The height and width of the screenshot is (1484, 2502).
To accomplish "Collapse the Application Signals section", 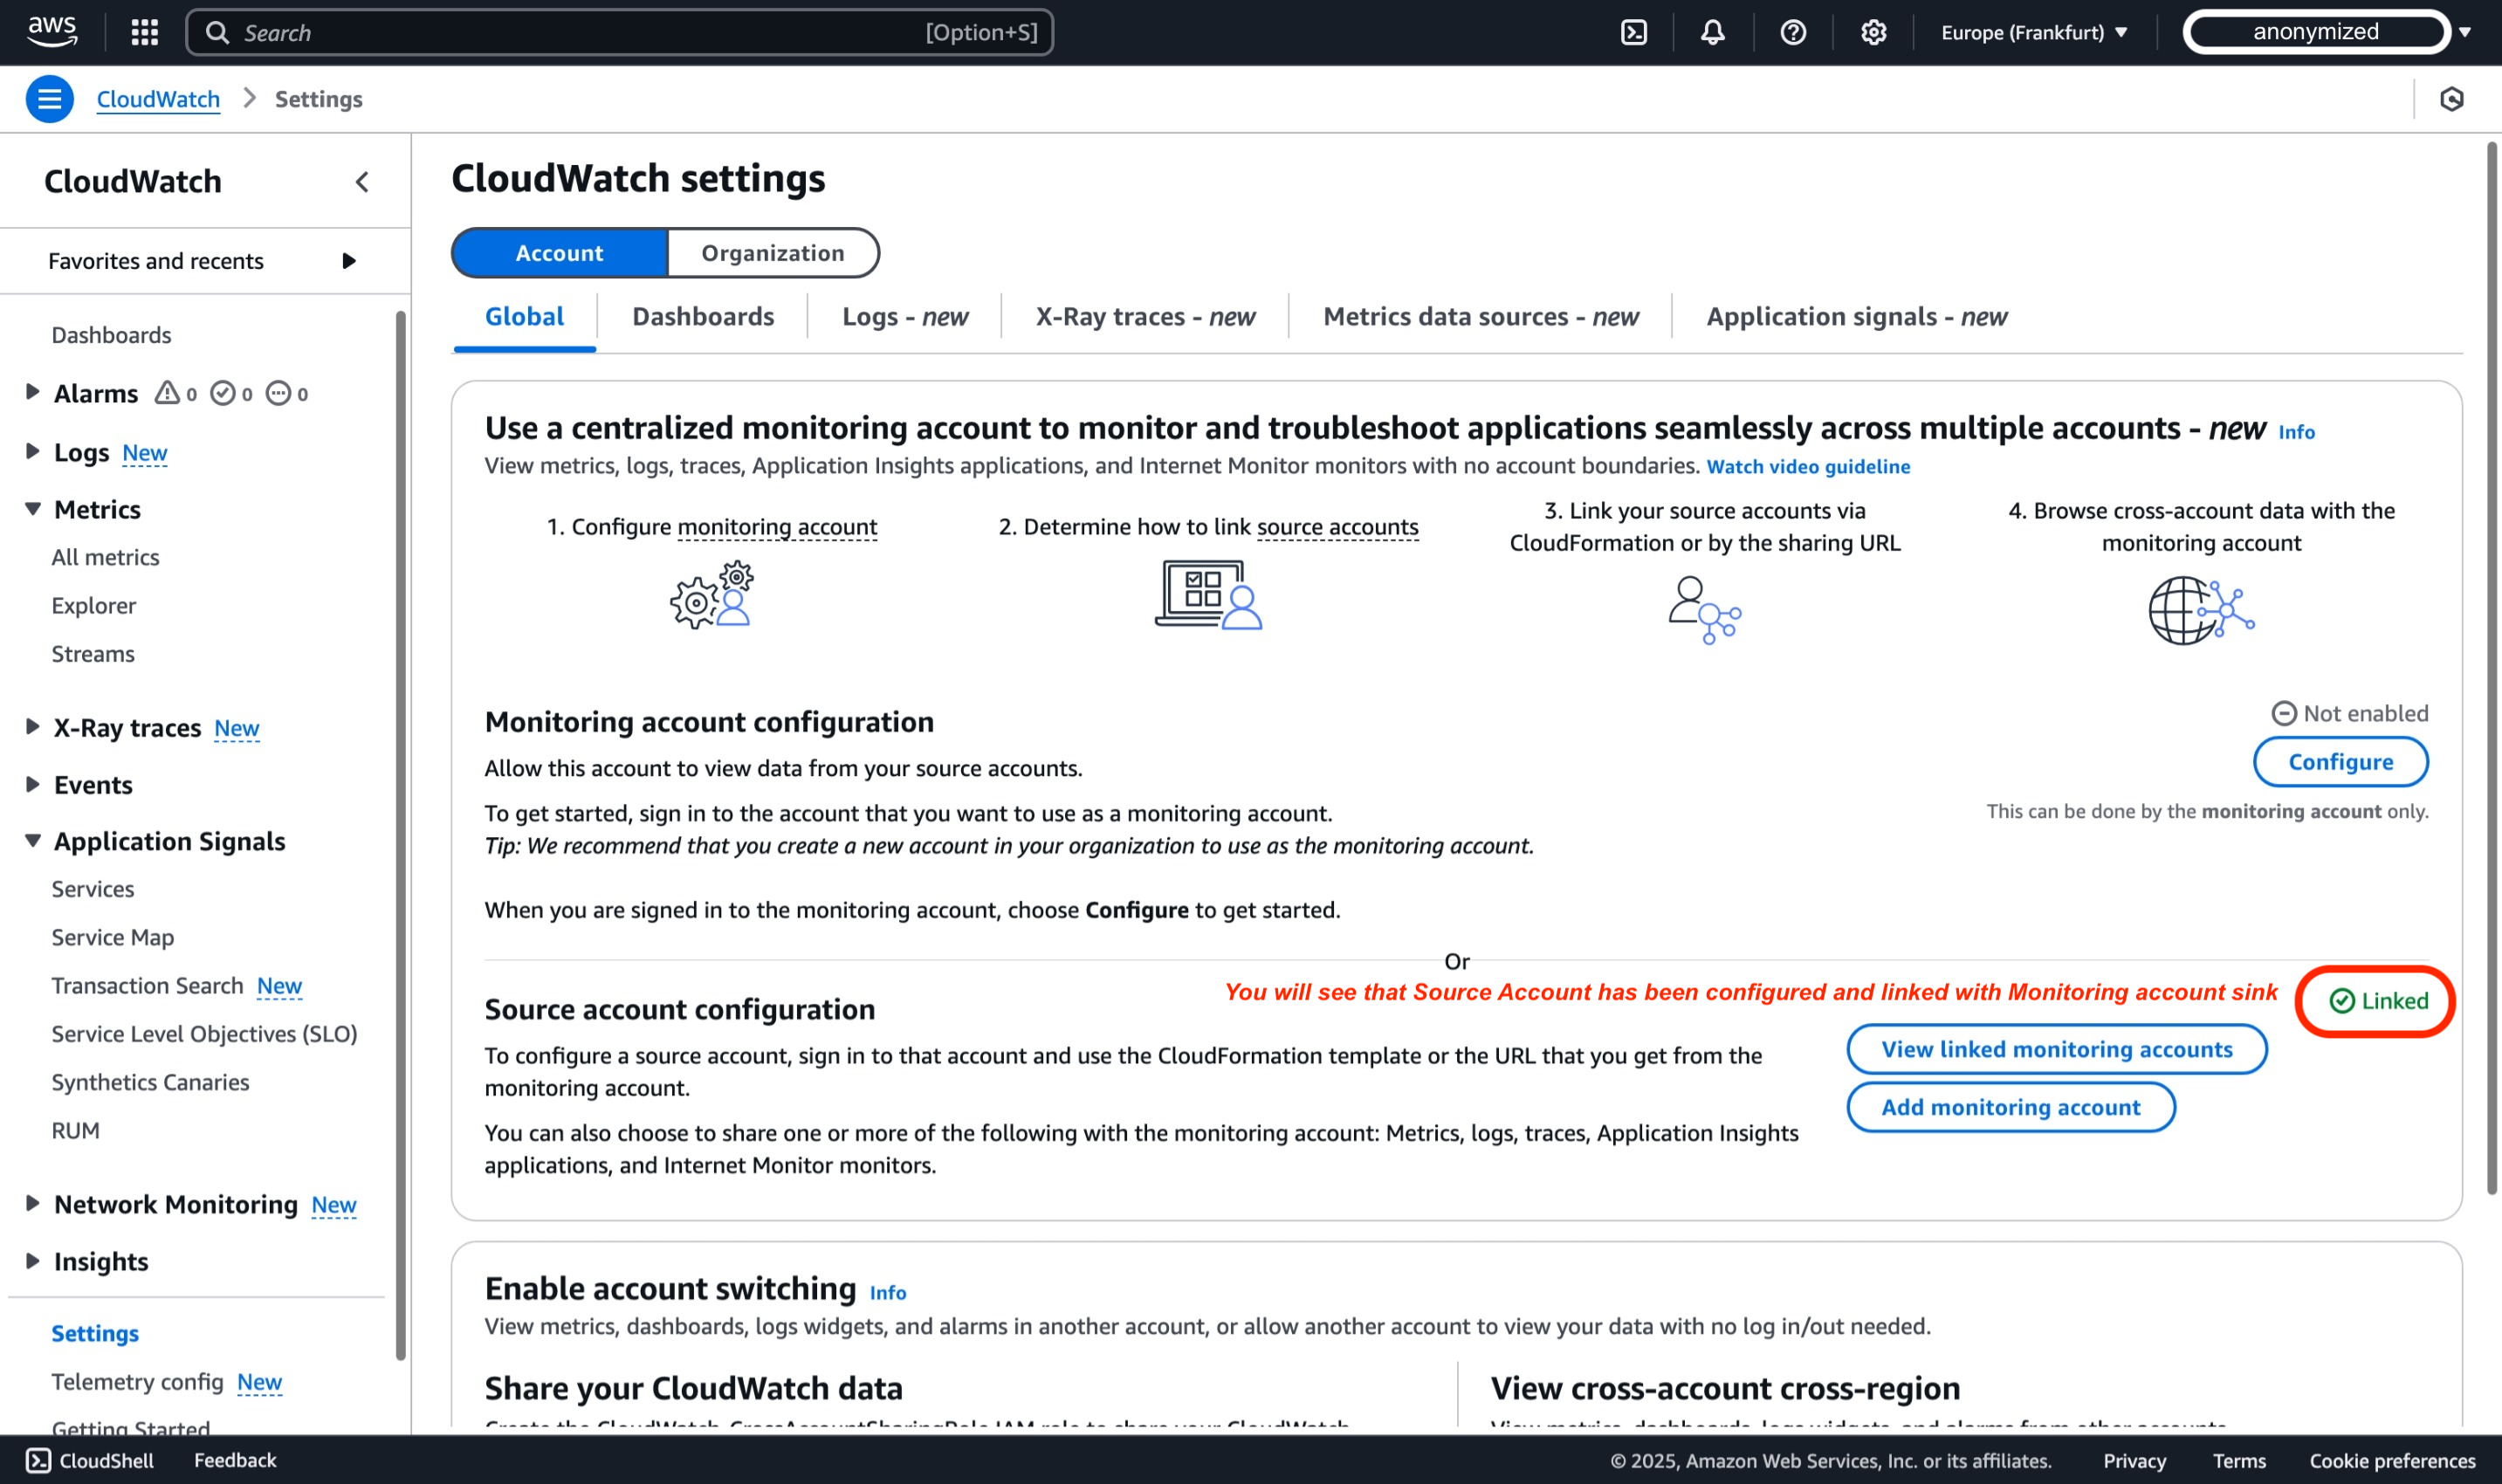I will (32, 841).
